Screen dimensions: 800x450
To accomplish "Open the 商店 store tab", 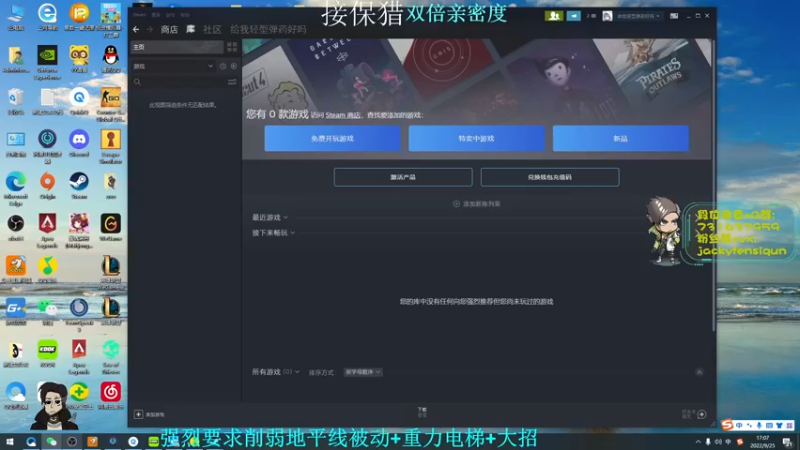I will (169, 30).
